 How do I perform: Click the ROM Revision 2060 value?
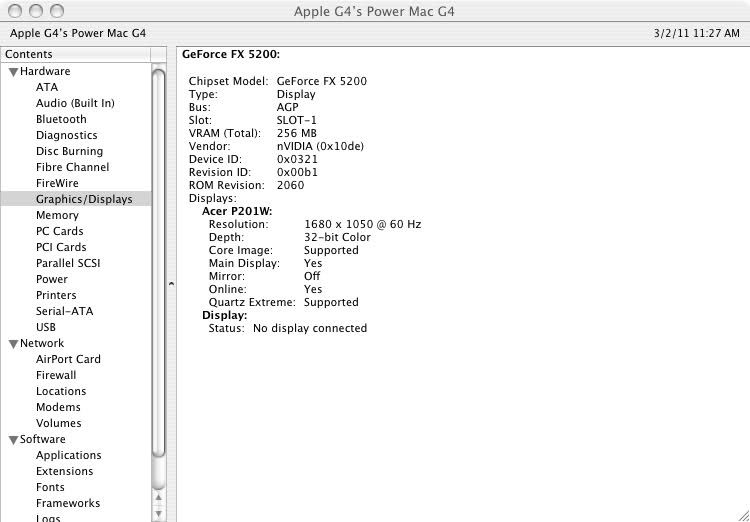(290, 185)
